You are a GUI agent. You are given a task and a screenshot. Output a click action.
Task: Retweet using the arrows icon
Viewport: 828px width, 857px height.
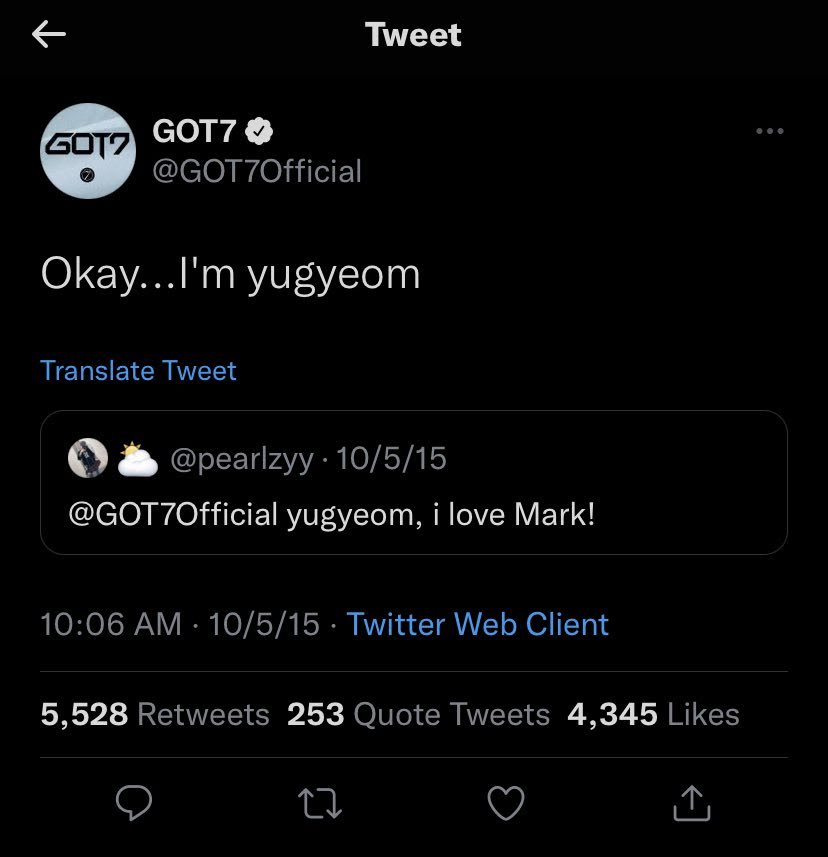[x=320, y=802]
